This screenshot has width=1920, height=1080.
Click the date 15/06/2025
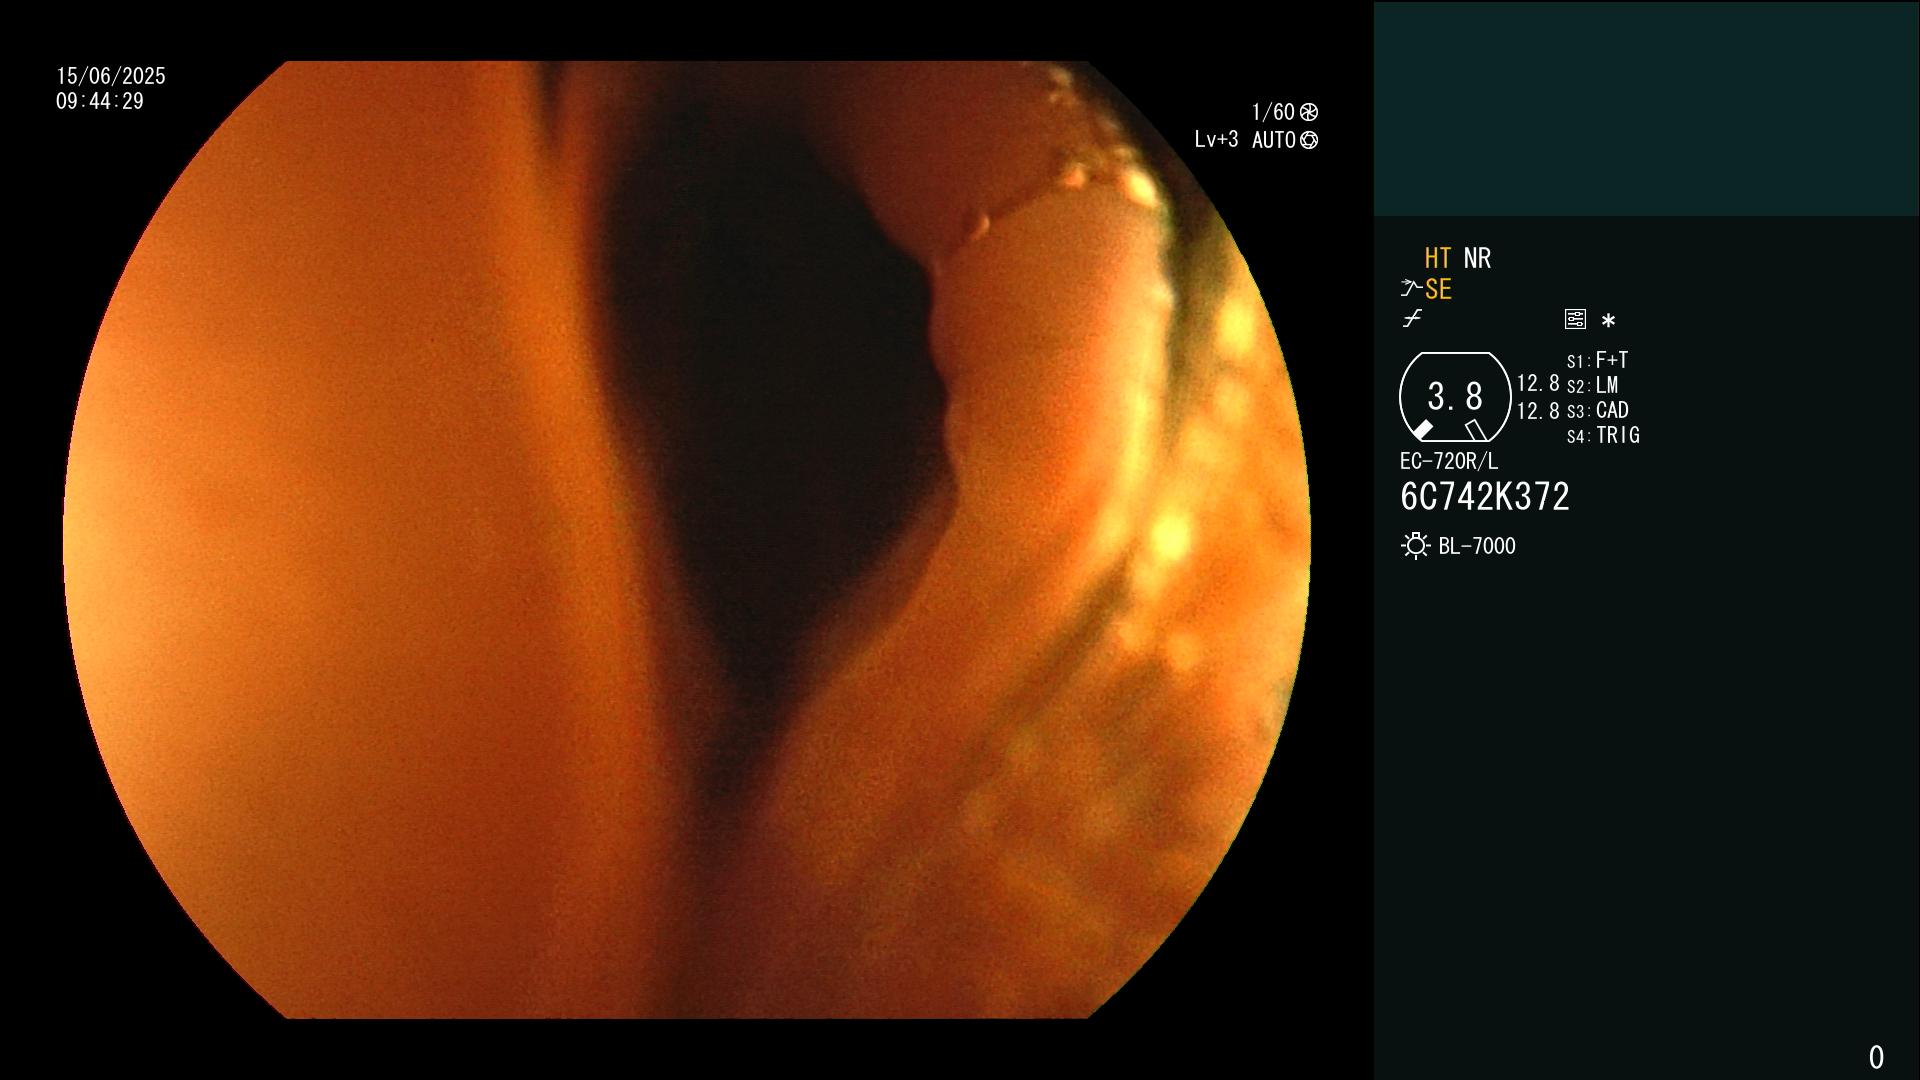[x=111, y=76]
